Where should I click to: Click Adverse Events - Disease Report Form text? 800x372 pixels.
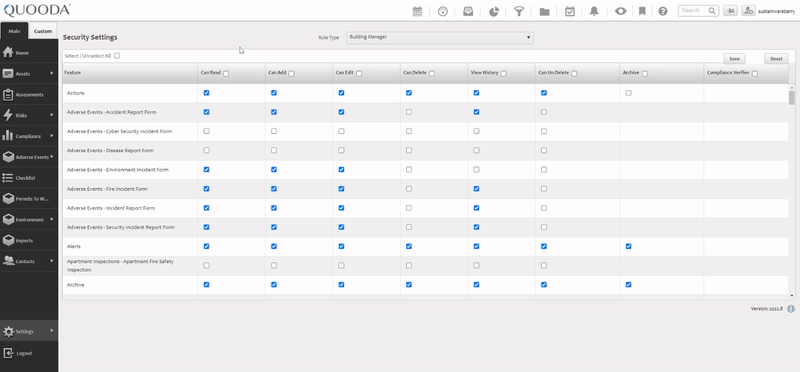(110, 151)
